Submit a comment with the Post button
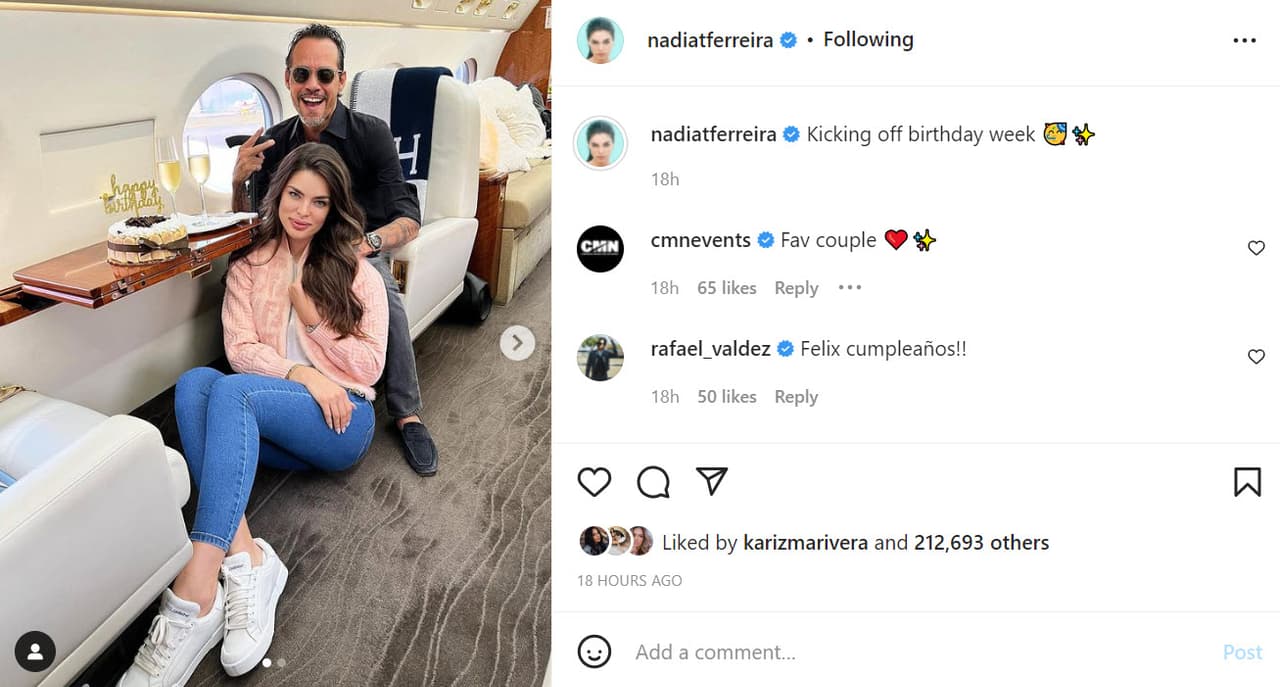 pyautogui.click(x=1242, y=651)
